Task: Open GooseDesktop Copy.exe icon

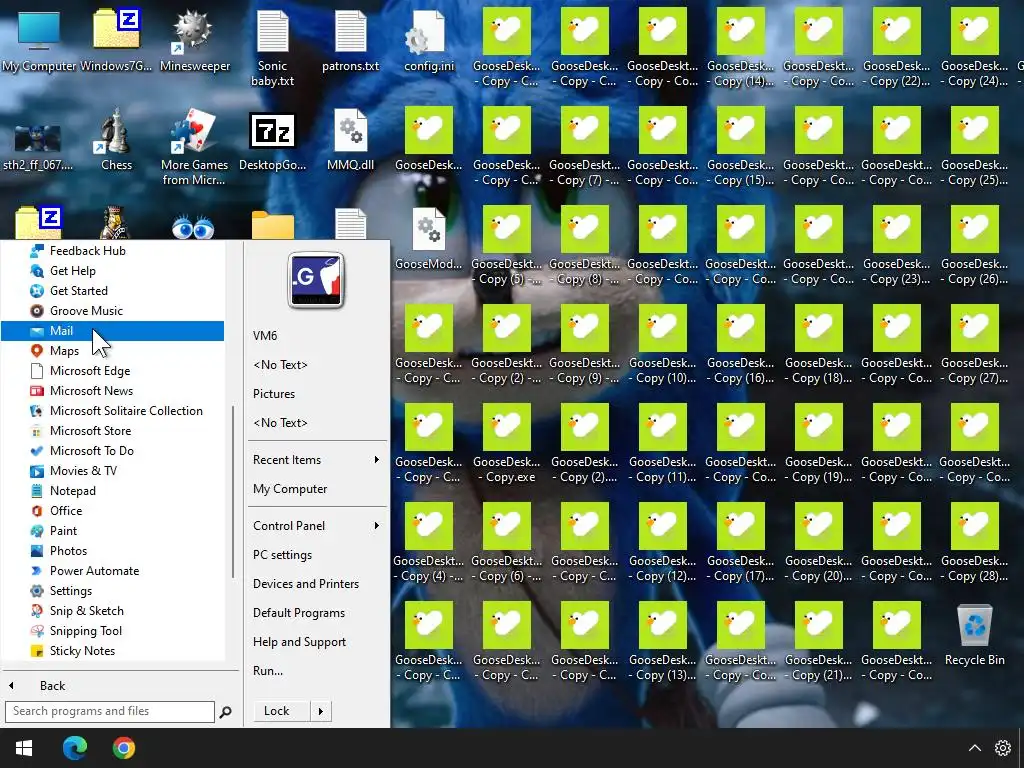Action: click(x=507, y=444)
